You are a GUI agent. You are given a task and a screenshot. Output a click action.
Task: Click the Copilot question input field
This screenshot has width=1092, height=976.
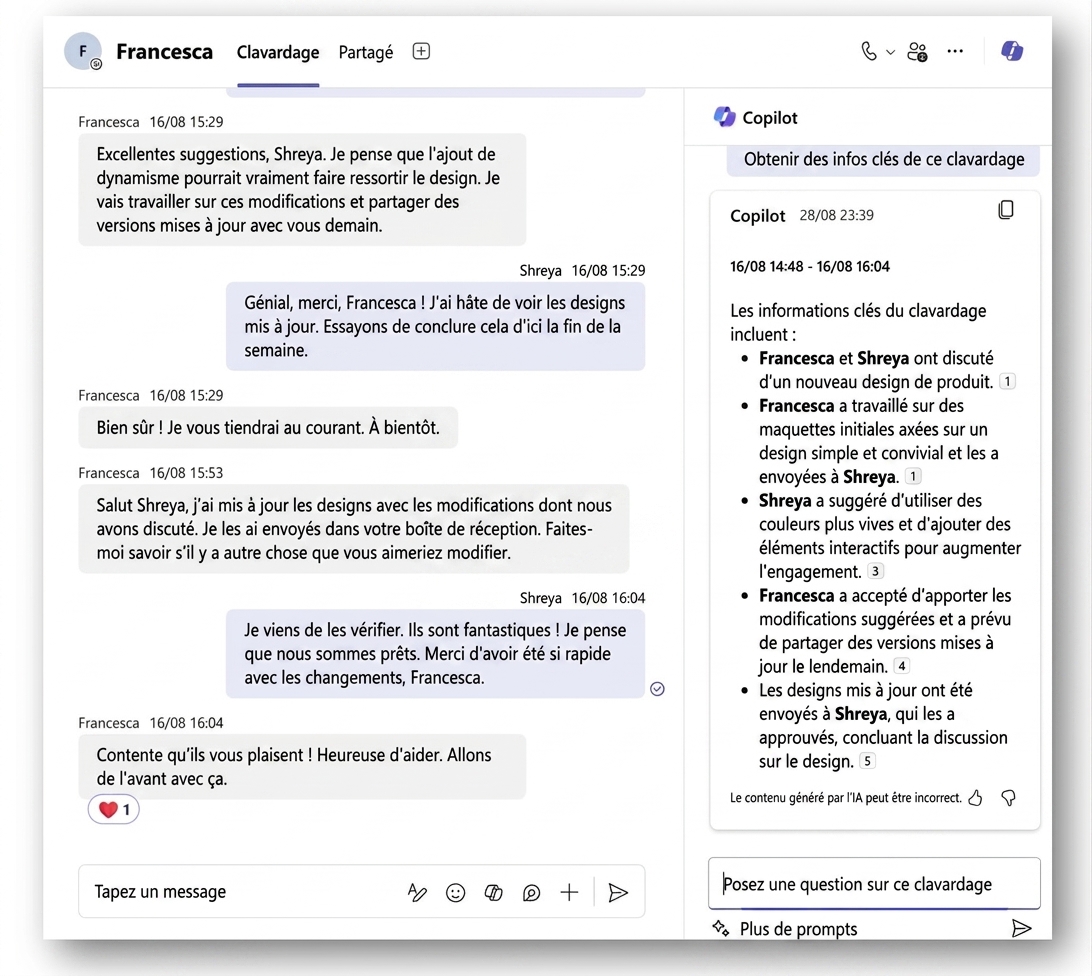click(x=874, y=883)
